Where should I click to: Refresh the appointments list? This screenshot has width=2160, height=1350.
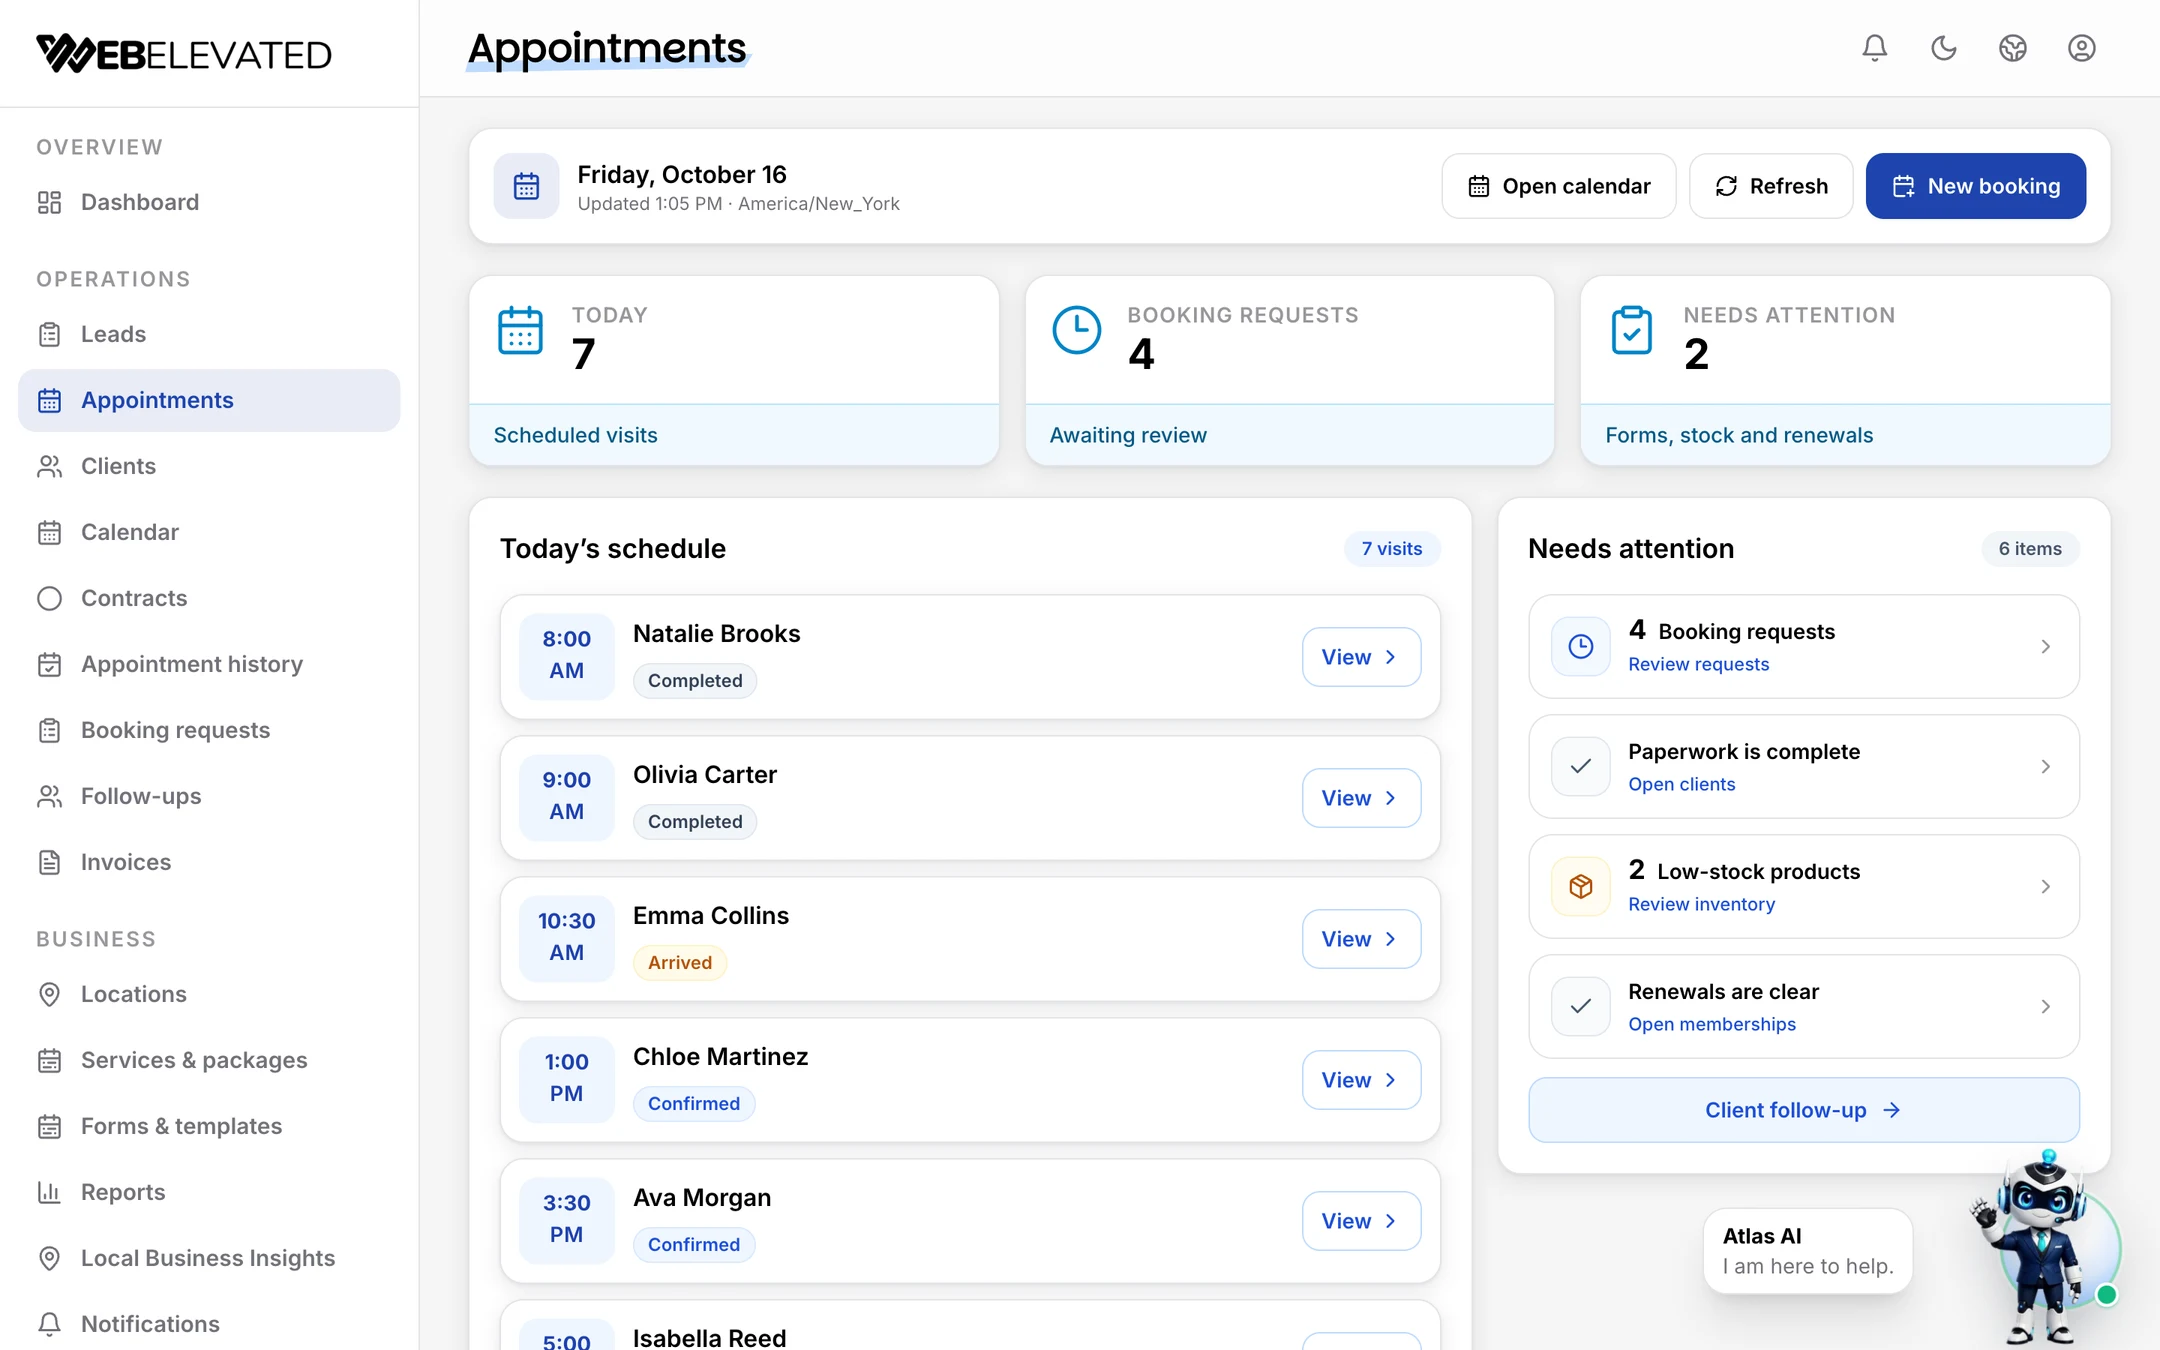pyautogui.click(x=1771, y=186)
